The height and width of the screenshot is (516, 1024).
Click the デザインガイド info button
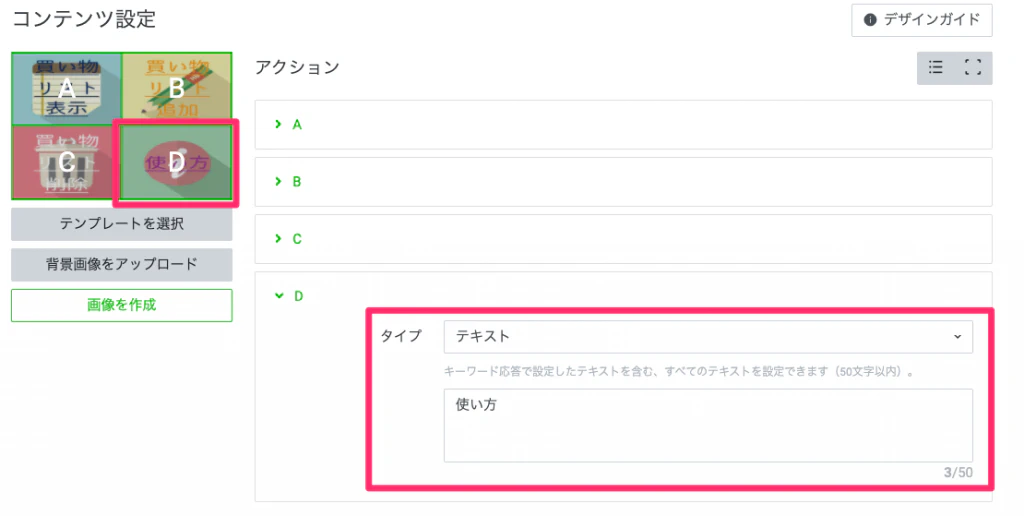(x=921, y=20)
